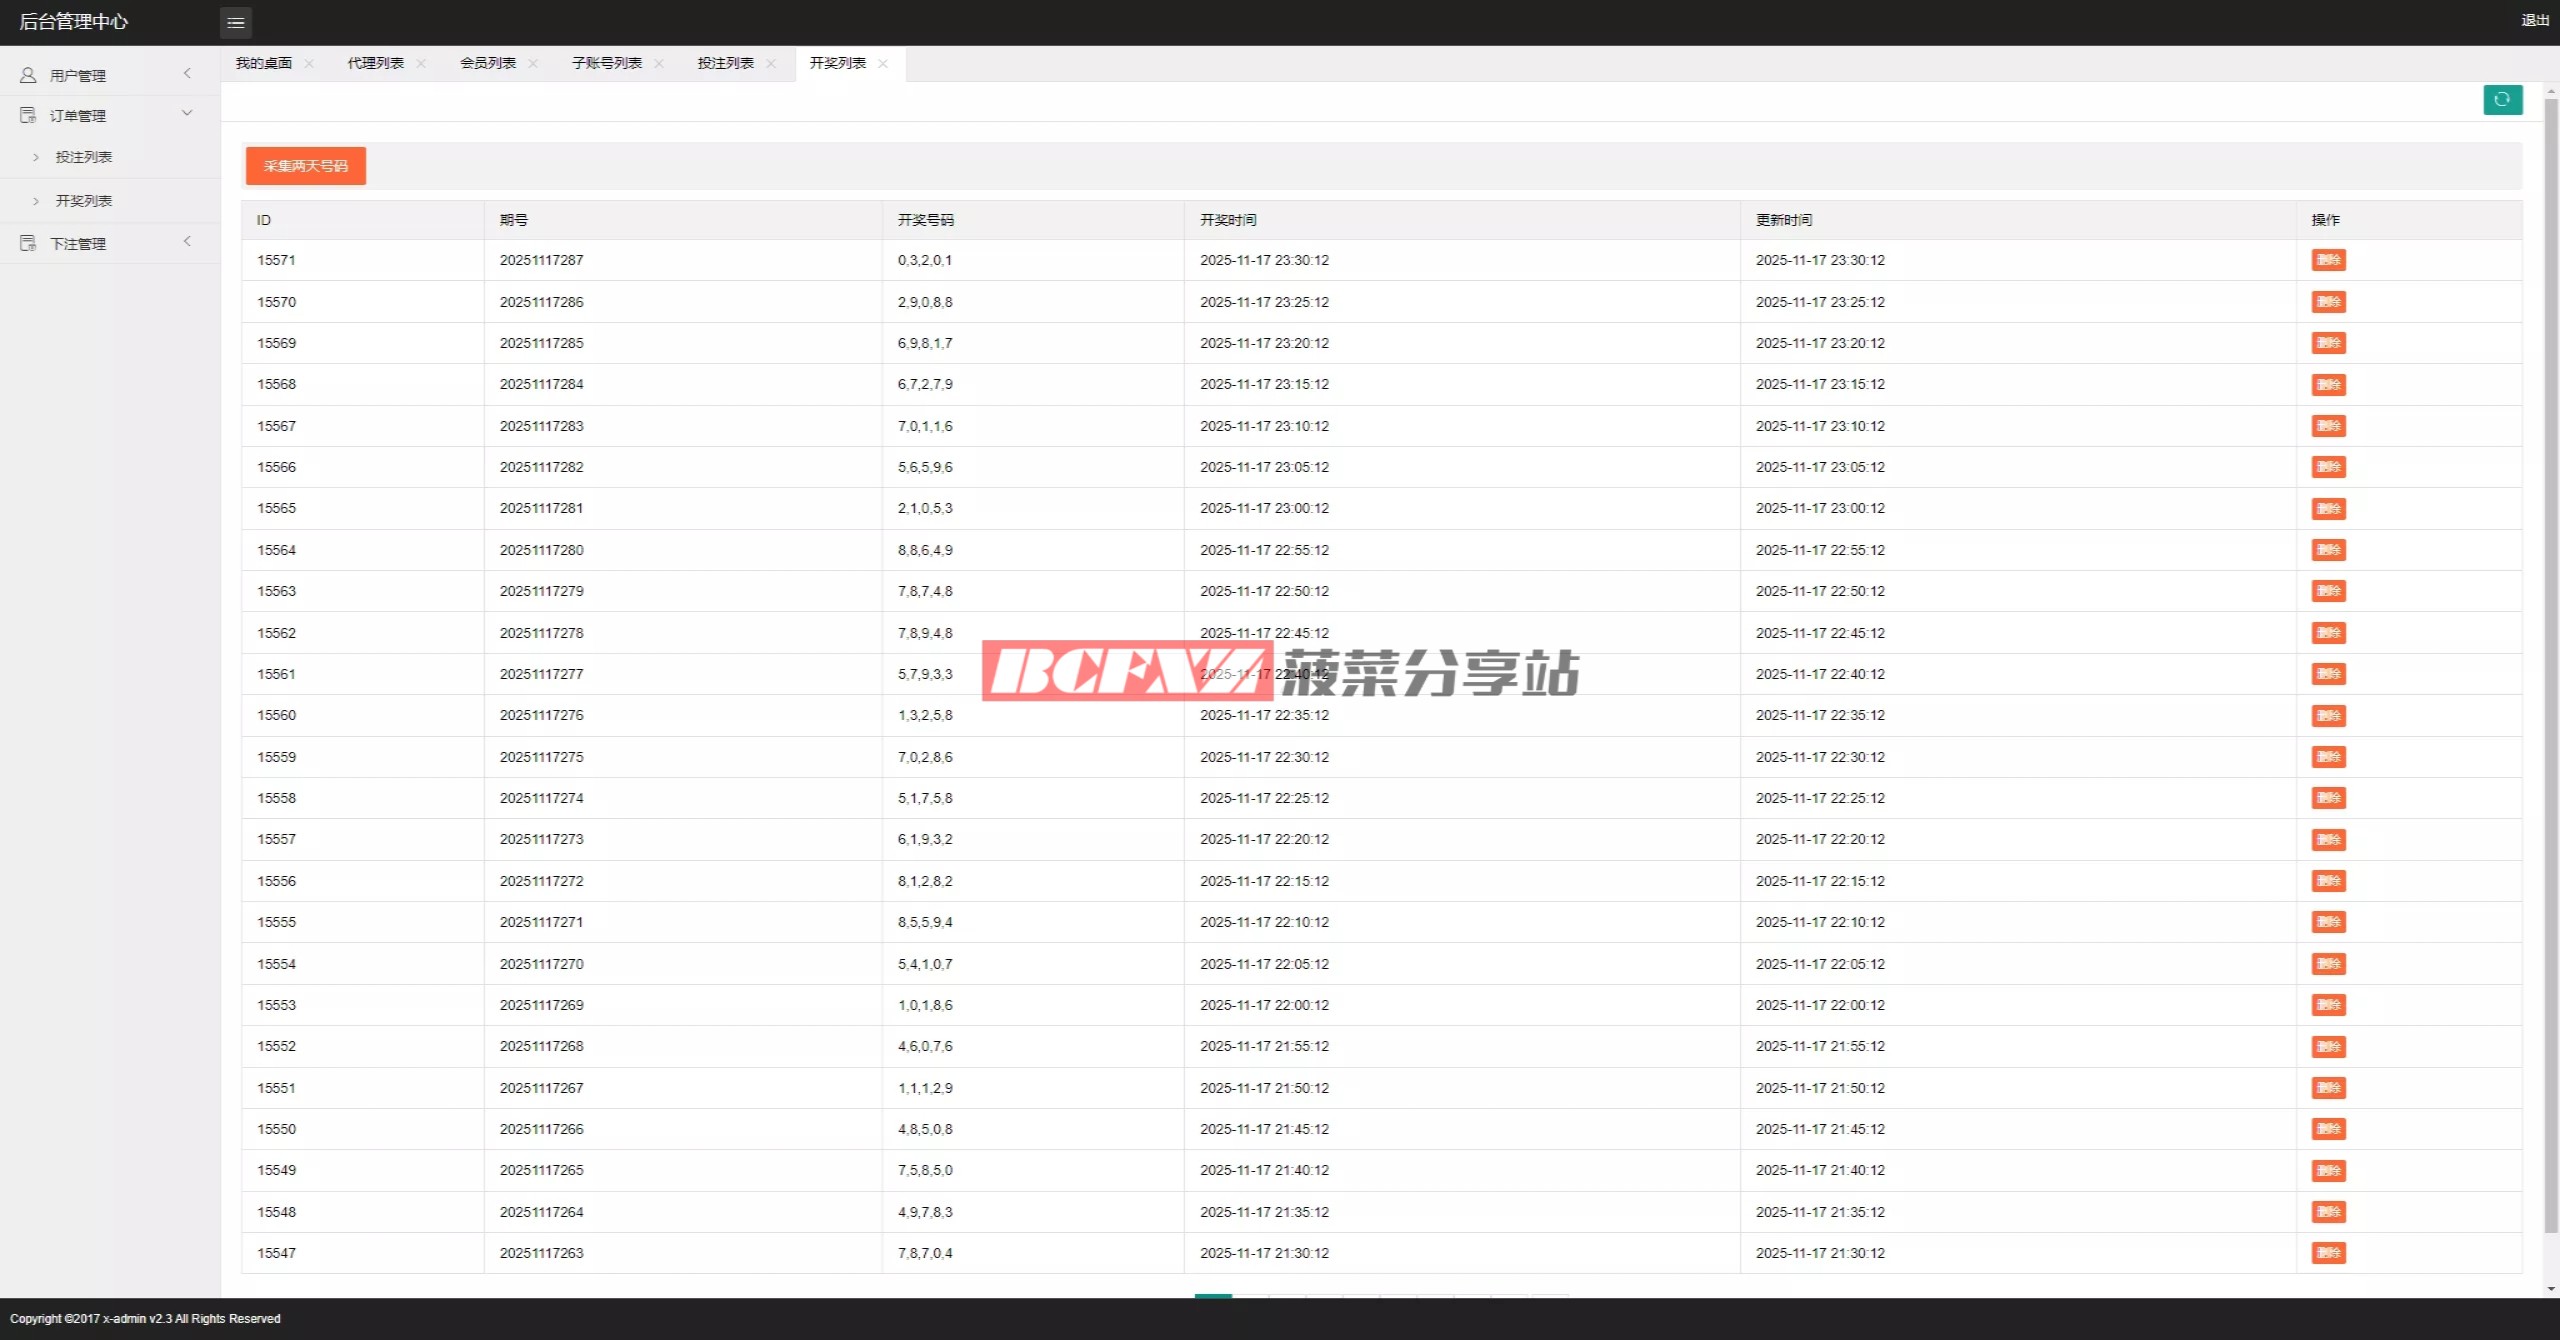Click the 下注管理 sidebar icon

pos(28,243)
